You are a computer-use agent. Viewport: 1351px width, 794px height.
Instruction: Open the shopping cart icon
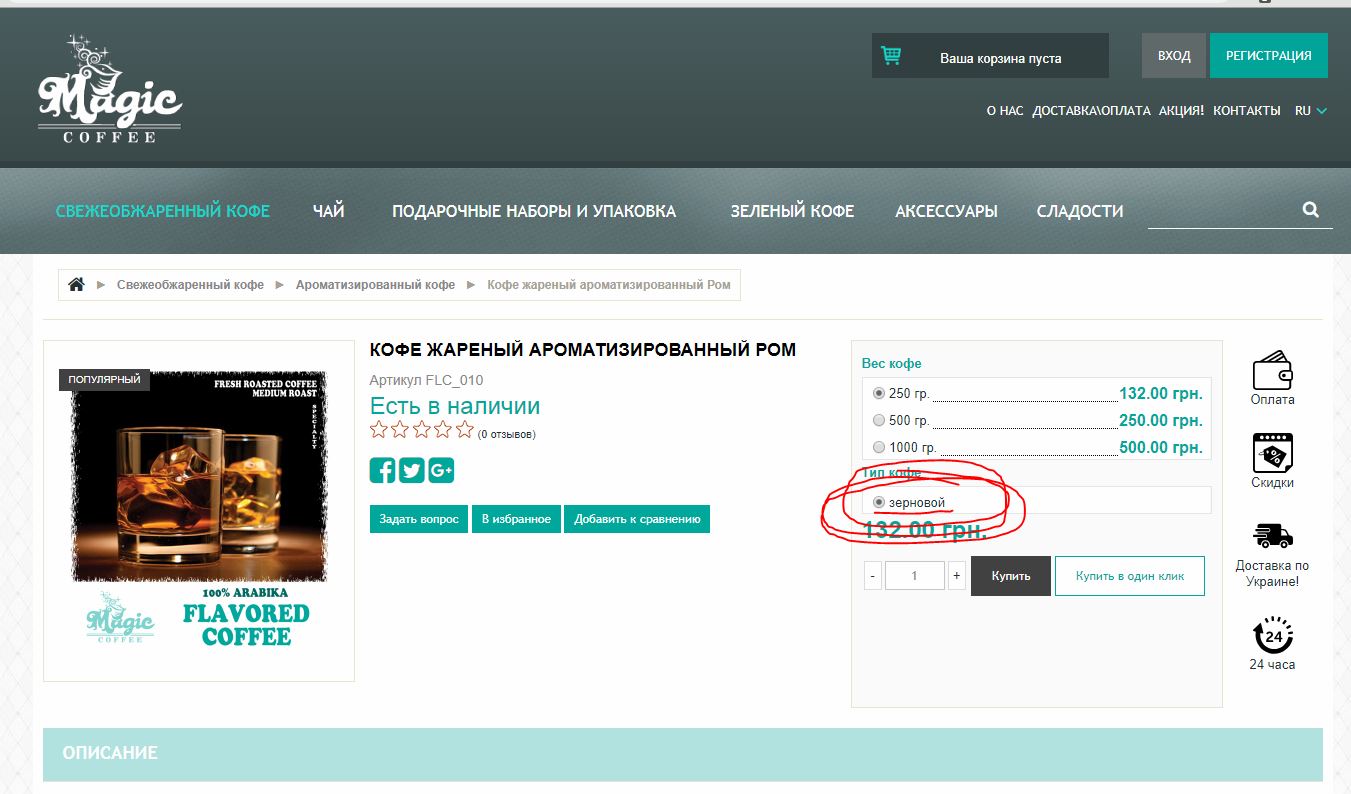(x=891, y=56)
